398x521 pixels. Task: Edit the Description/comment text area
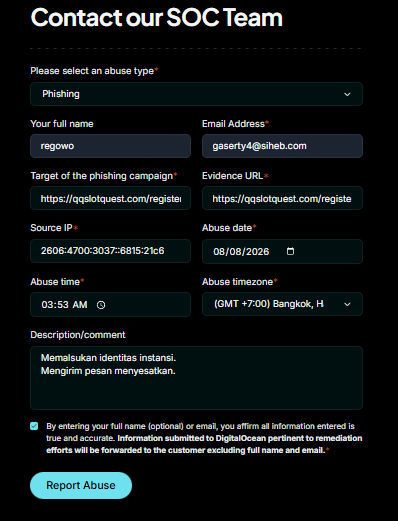click(x=196, y=378)
